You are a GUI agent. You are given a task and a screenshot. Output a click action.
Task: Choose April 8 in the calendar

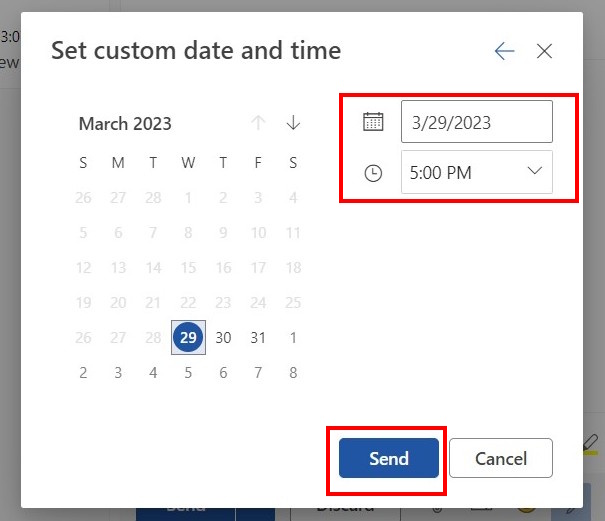(x=293, y=373)
